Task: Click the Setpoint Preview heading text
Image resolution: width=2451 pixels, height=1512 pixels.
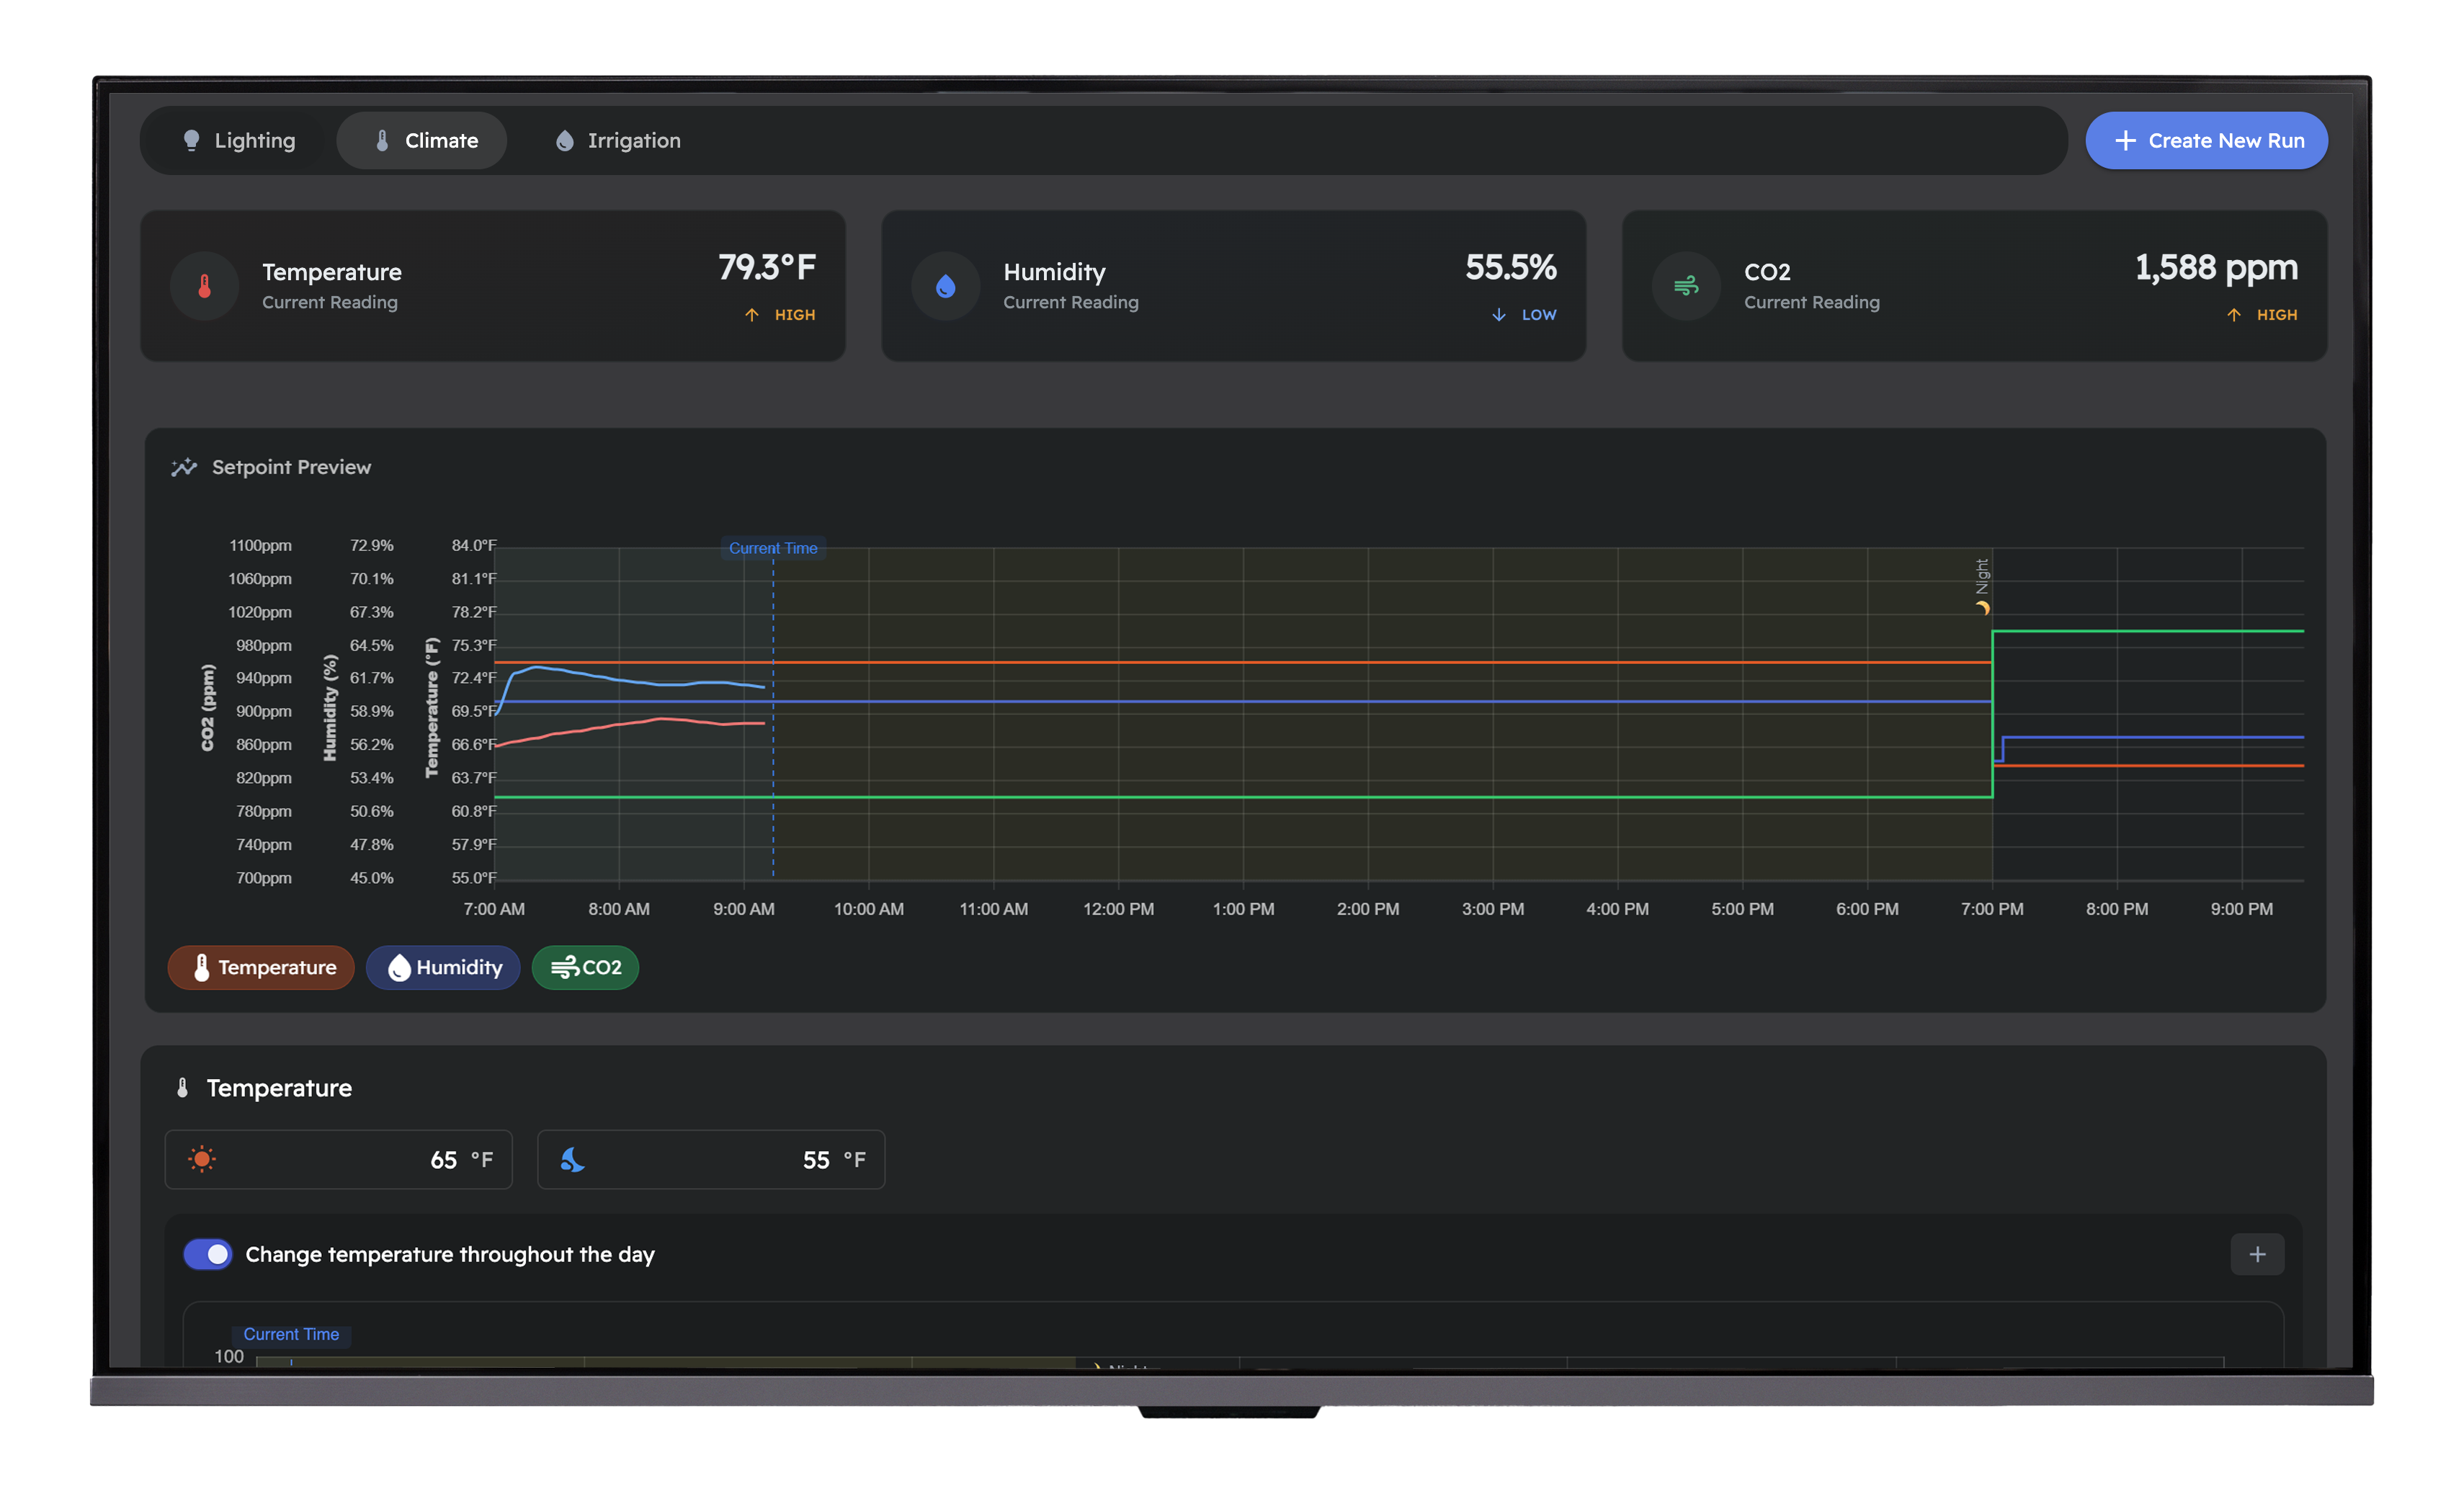Action: coord(291,467)
